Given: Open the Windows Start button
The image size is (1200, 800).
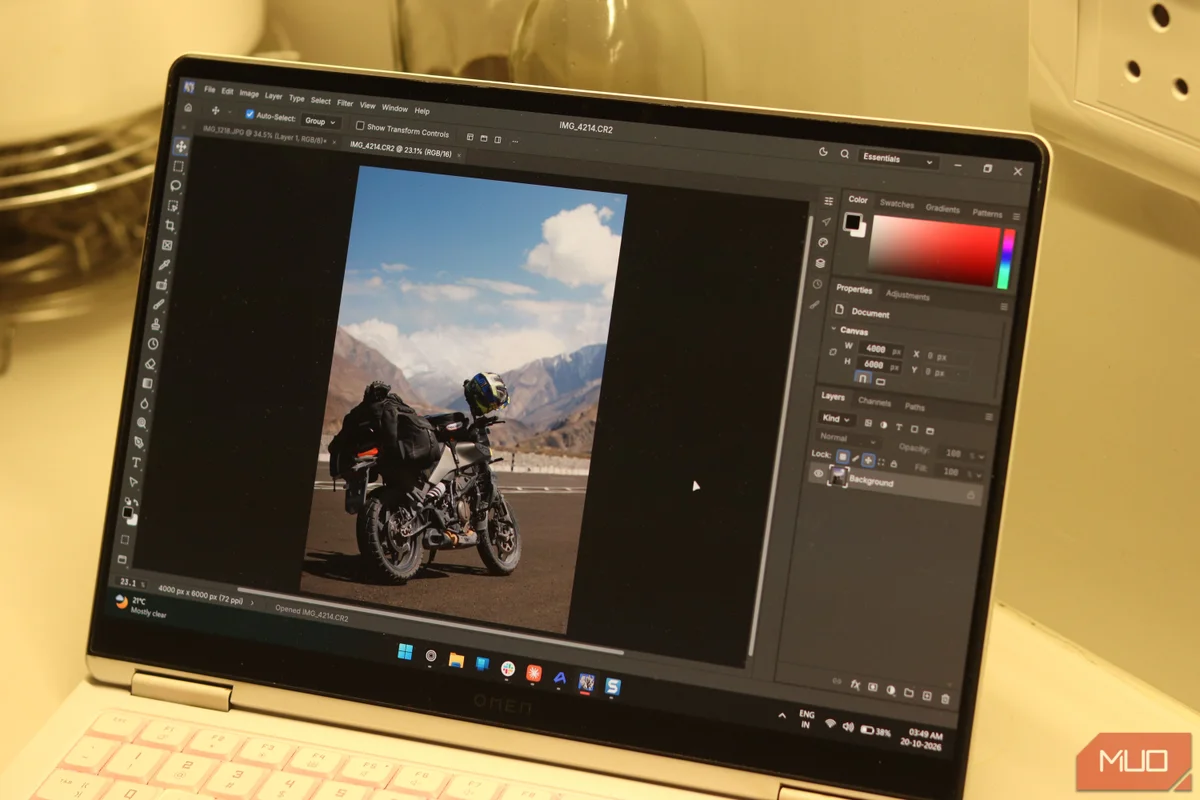Looking at the screenshot, I should click(x=405, y=652).
